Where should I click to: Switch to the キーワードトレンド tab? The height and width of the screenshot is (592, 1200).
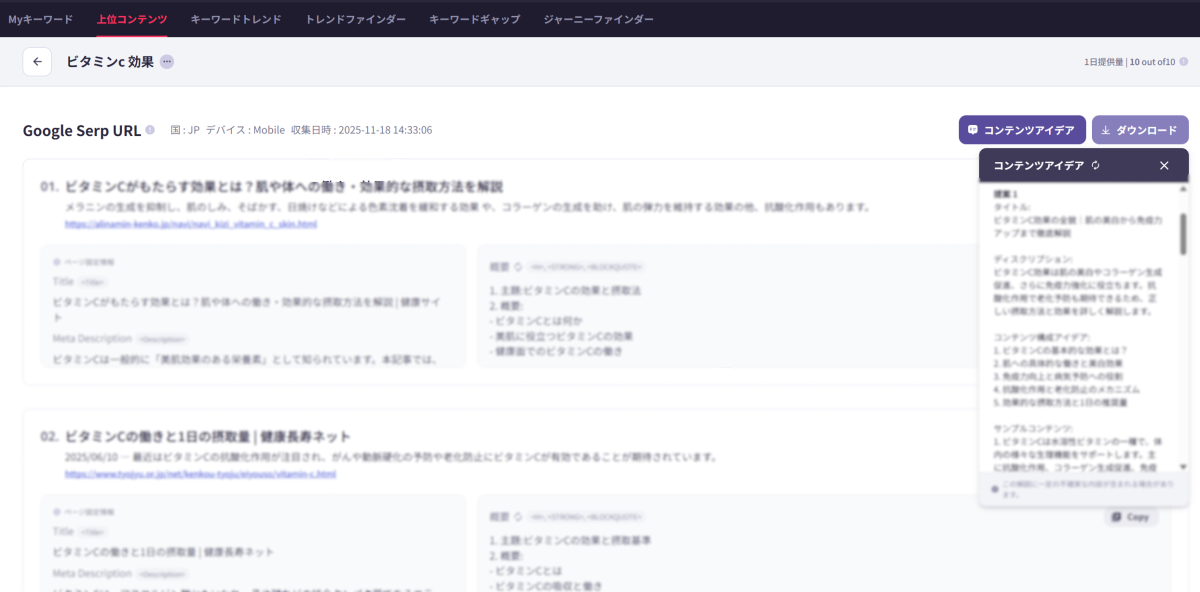click(x=236, y=19)
